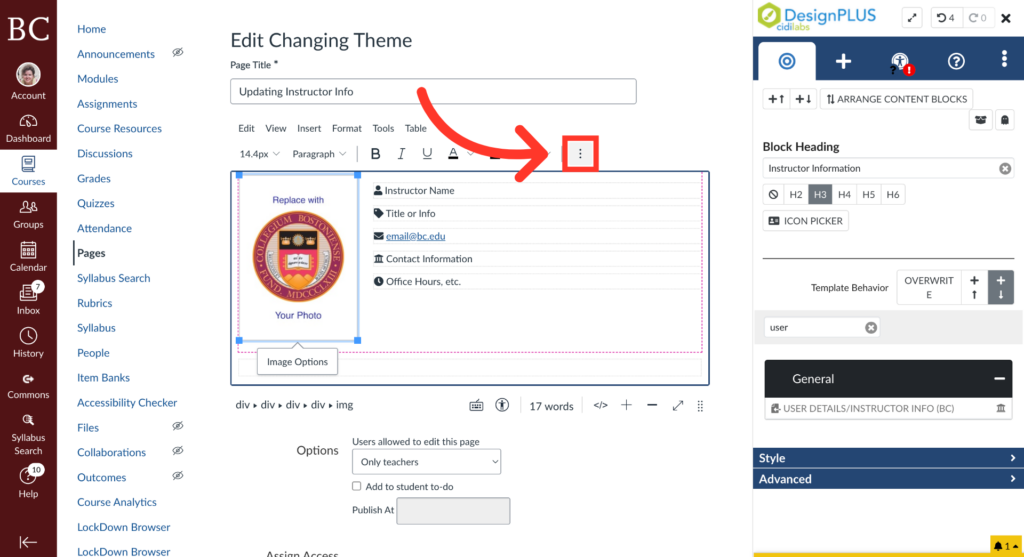Apply italic formatting in the editor
The image size is (1024, 557).
(401, 154)
